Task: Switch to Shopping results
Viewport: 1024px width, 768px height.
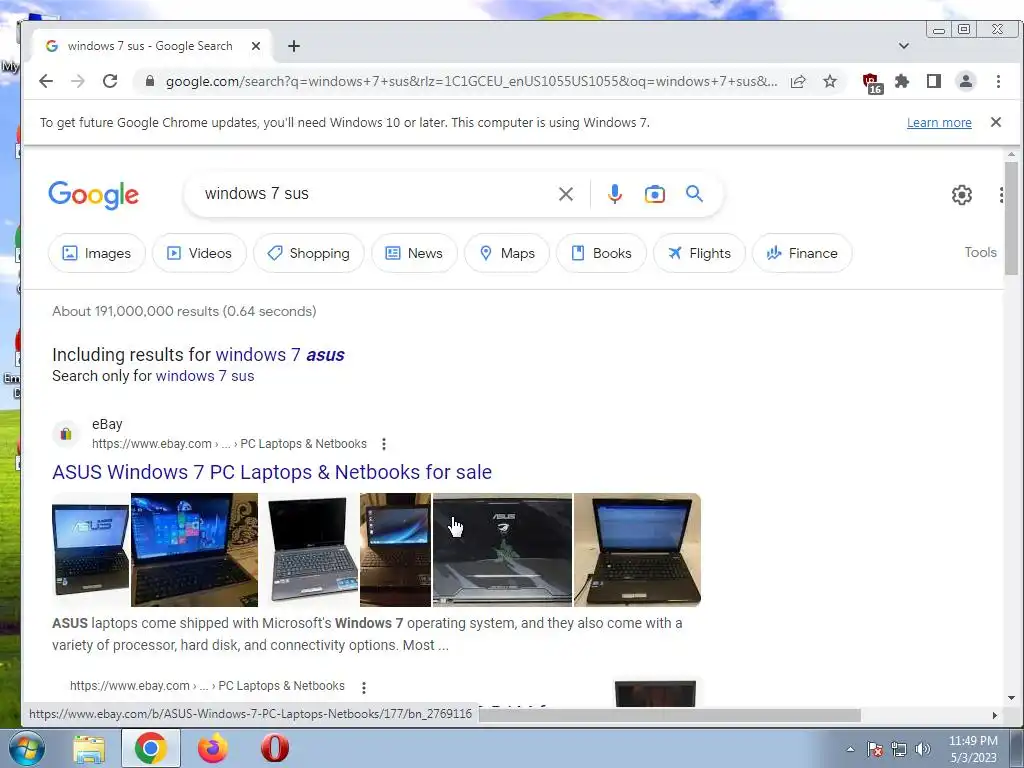Action: 308,253
